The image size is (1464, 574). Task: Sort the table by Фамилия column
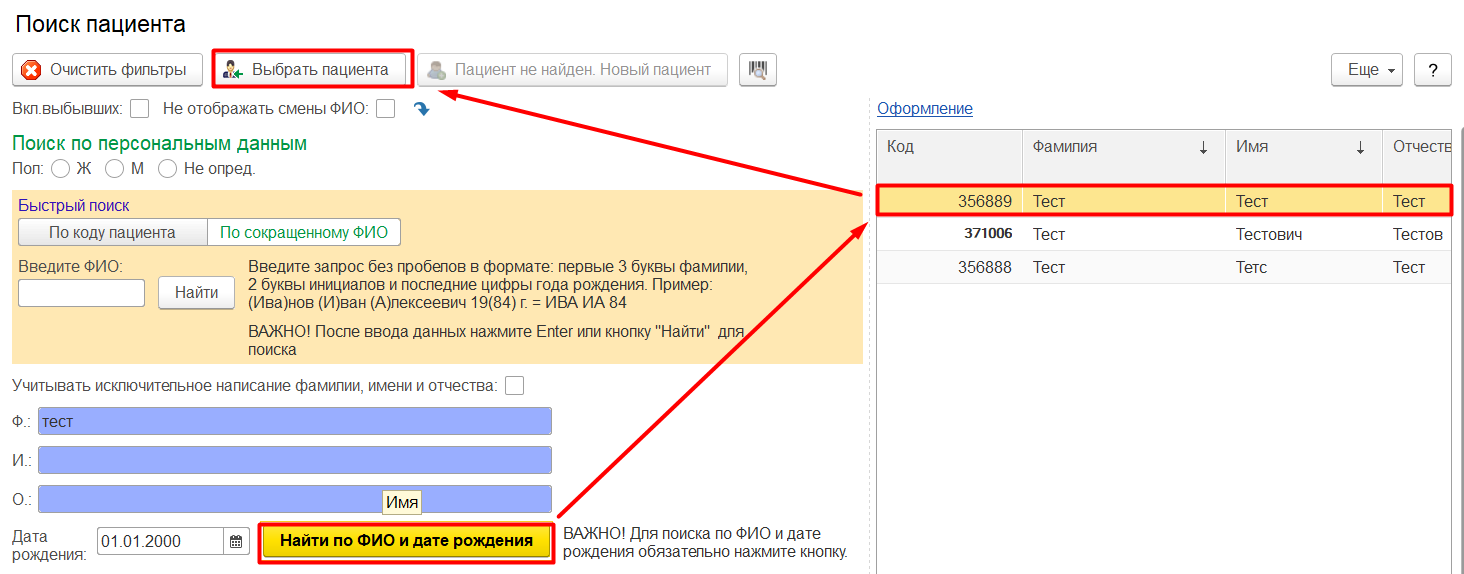(1122, 147)
